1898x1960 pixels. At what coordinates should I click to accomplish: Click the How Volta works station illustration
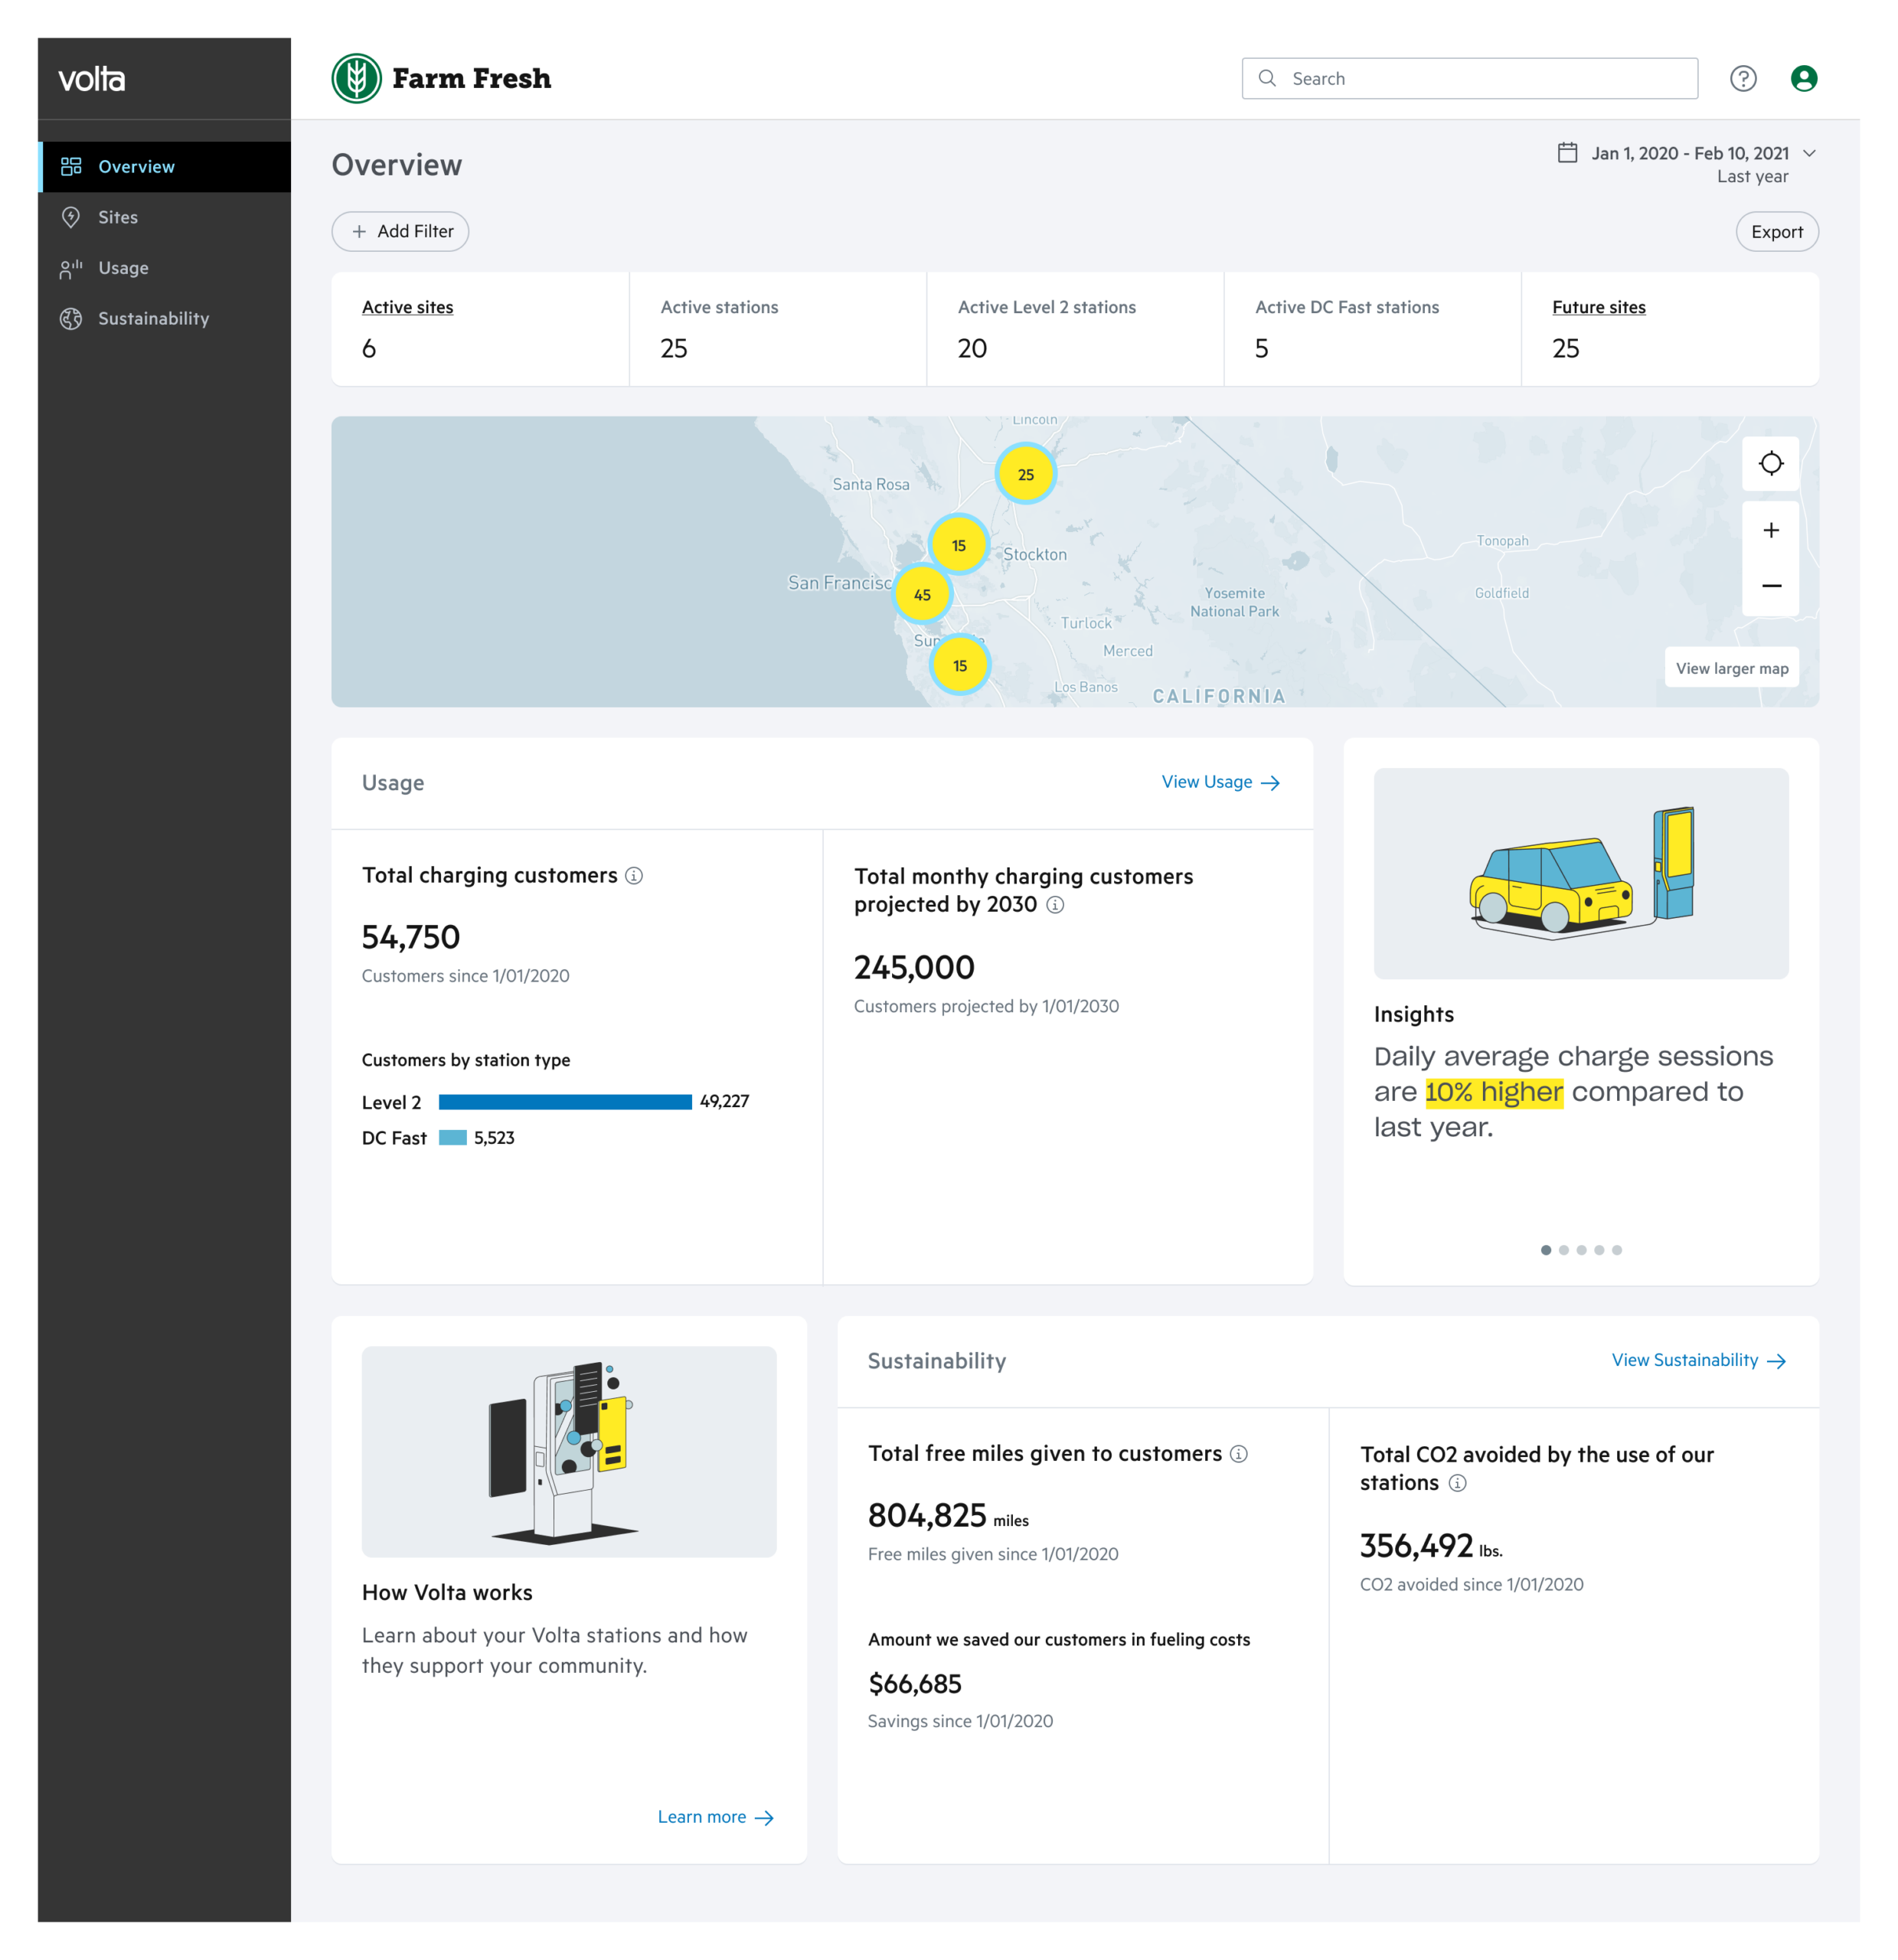tap(569, 1451)
